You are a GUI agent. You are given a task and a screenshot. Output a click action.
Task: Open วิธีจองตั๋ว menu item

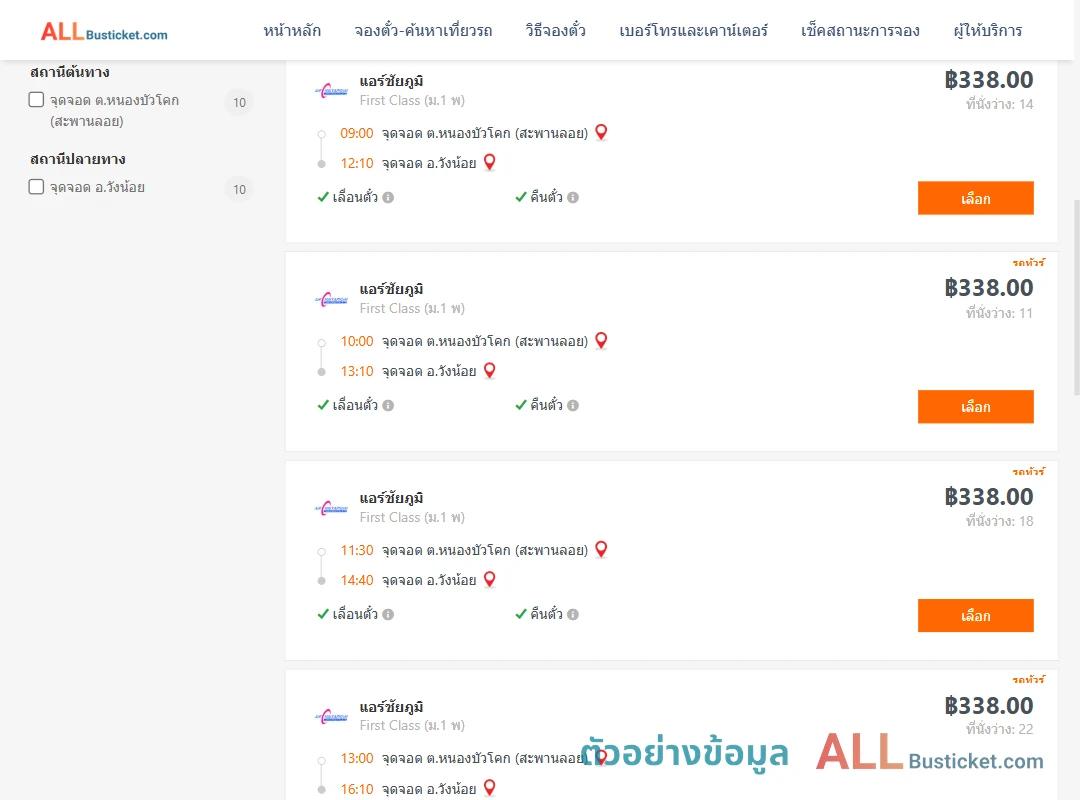[555, 31]
